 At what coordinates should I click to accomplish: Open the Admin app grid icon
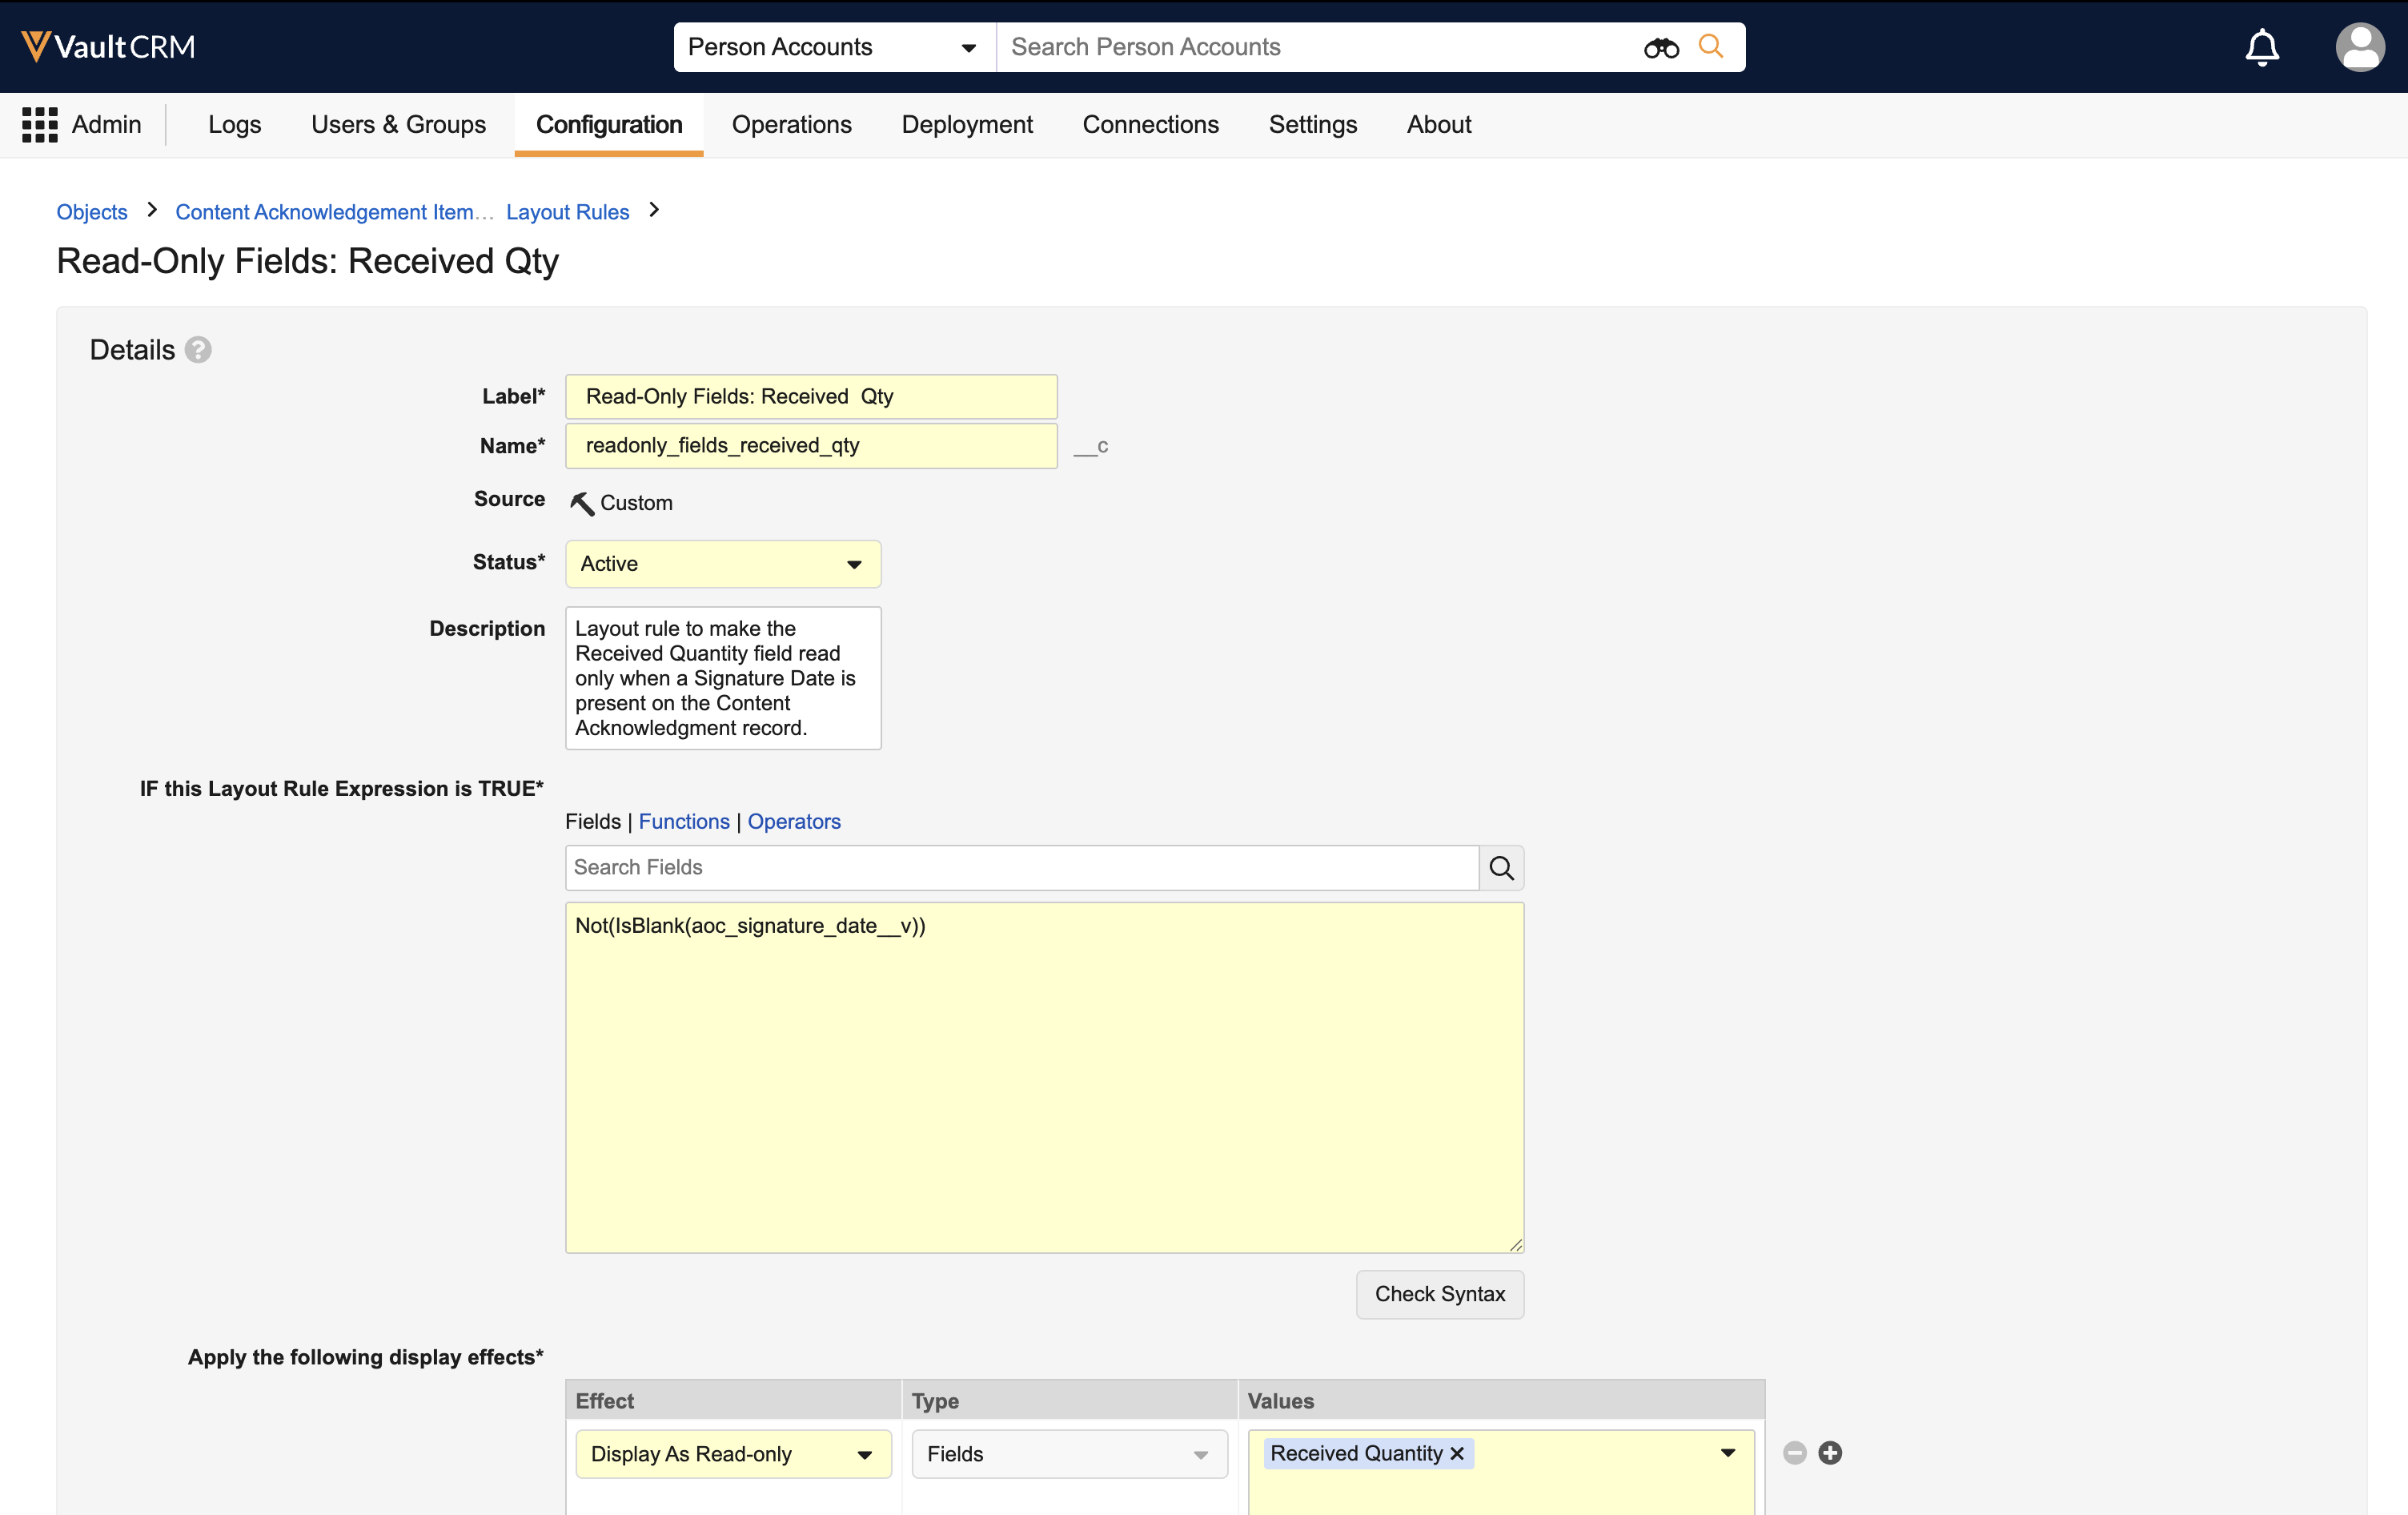pyautogui.click(x=40, y=125)
